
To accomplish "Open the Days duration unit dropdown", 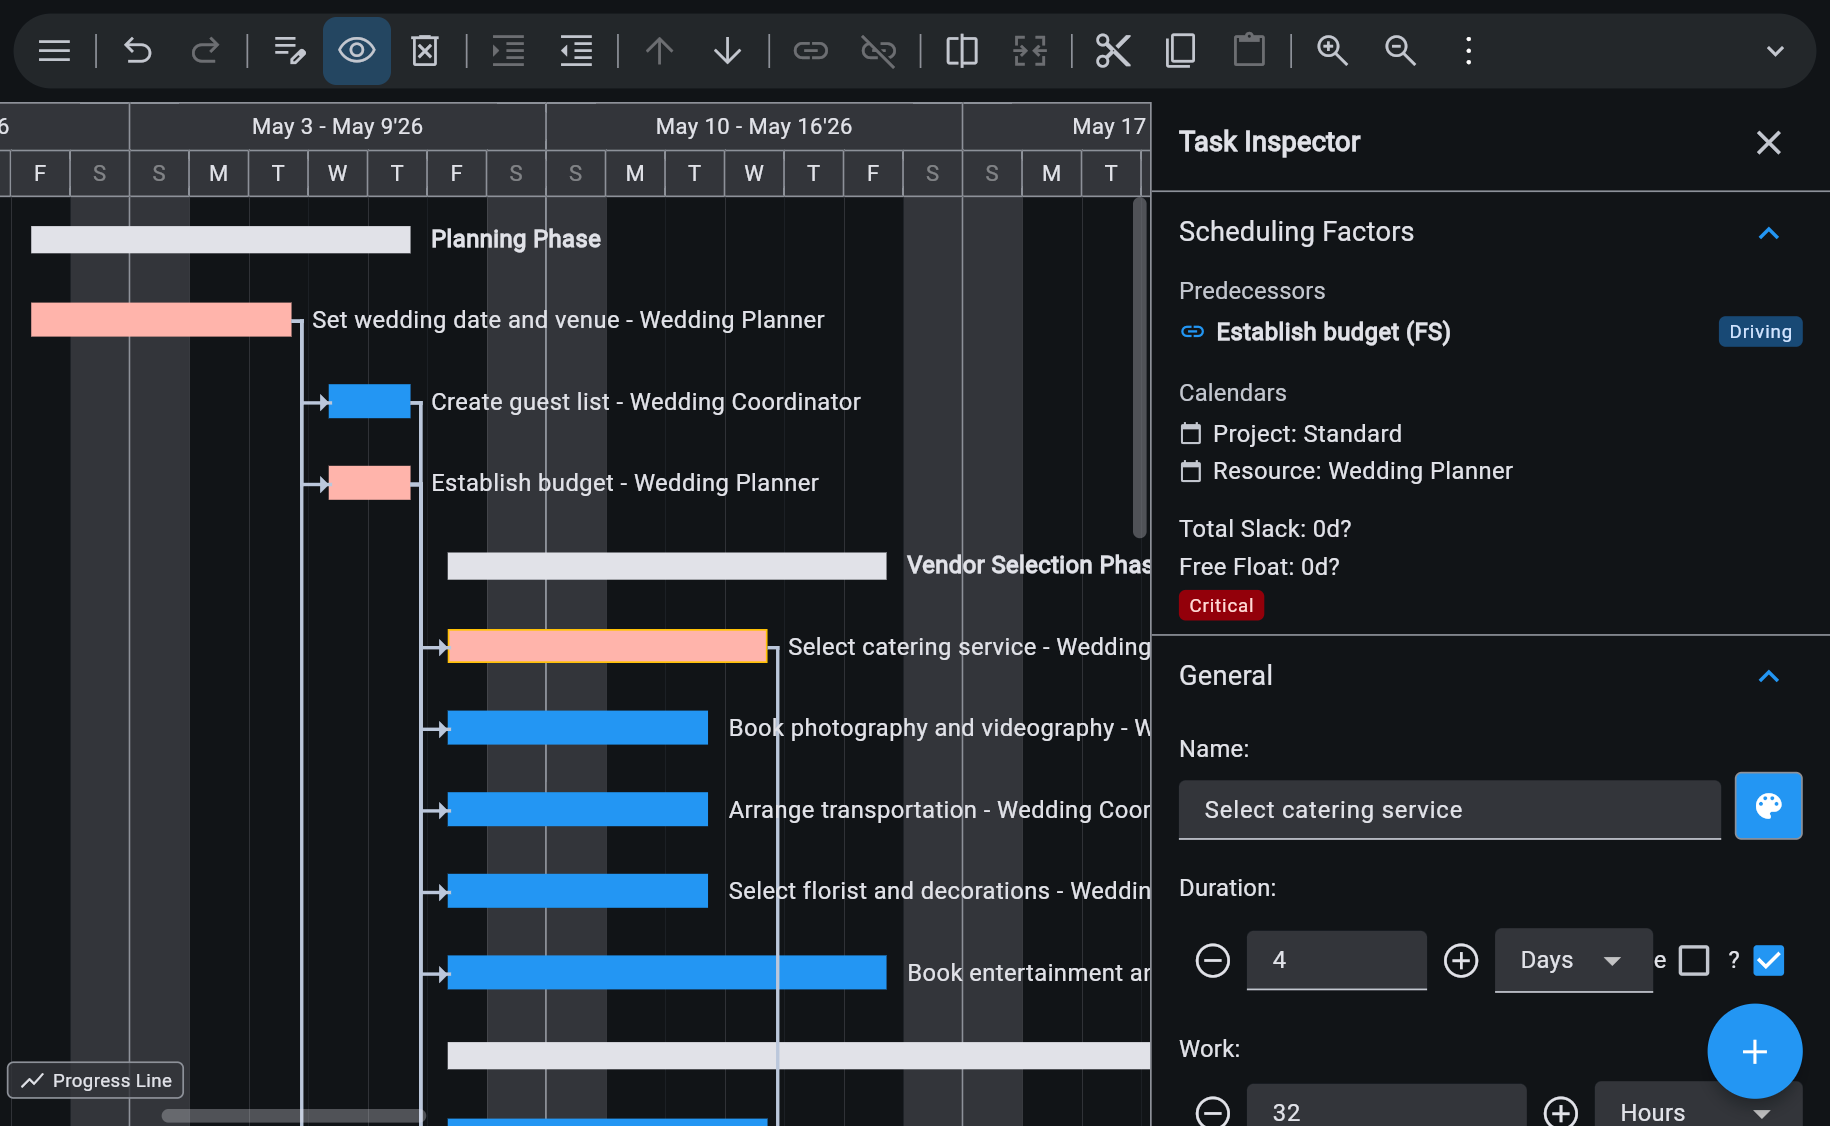I will 1573,960.
